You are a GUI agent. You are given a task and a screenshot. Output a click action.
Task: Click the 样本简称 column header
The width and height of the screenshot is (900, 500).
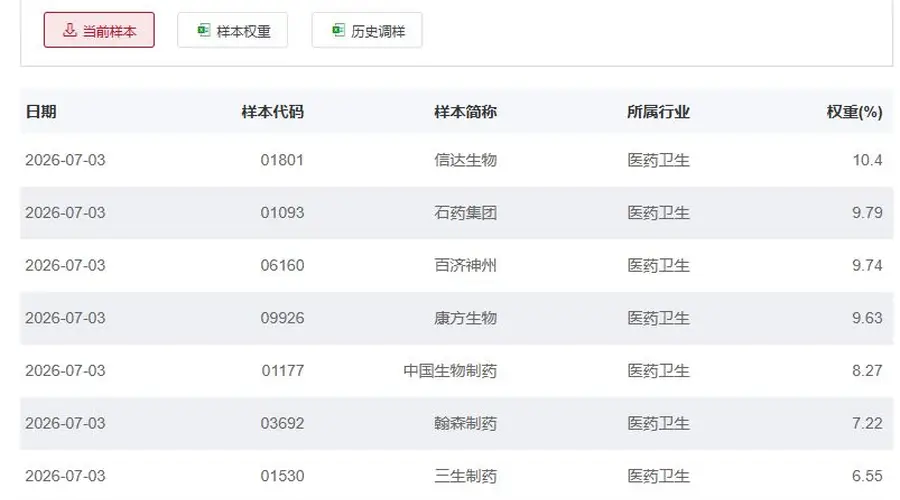465,111
